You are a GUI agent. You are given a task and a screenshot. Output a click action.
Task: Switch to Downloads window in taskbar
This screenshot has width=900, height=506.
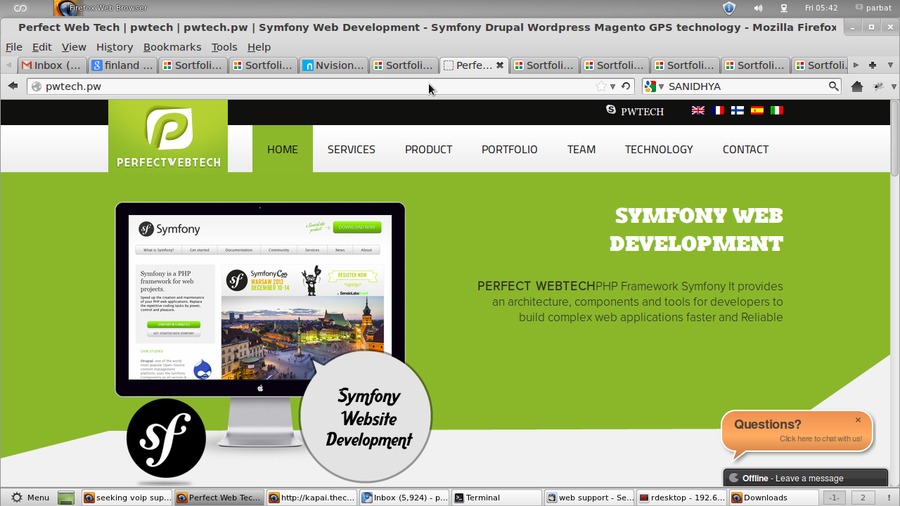[773, 497]
